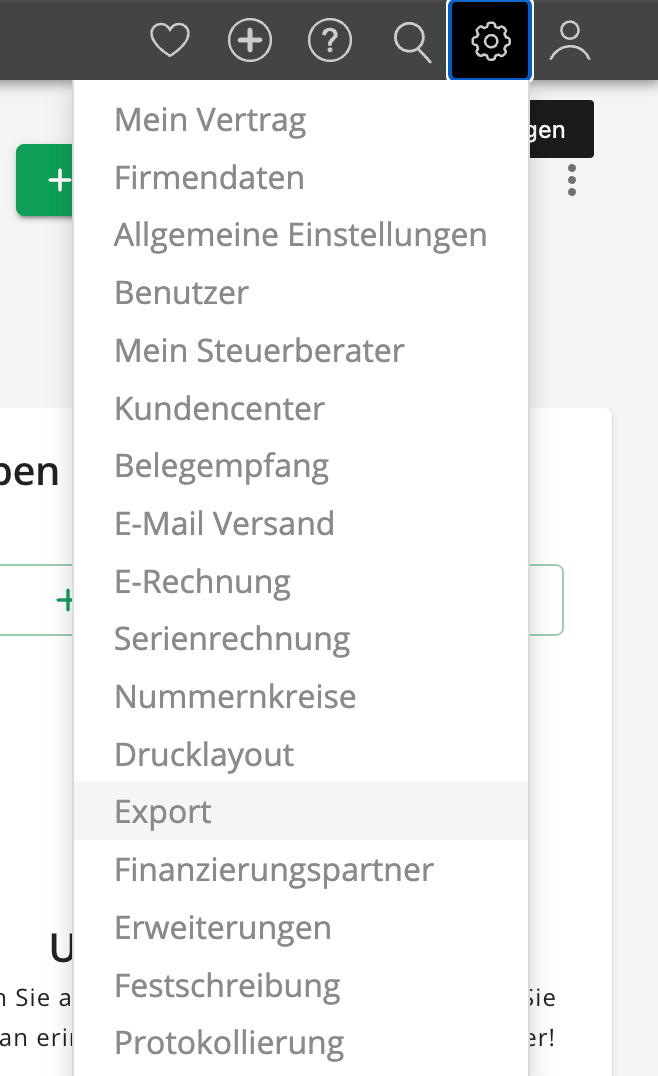658x1076 pixels.
Task: Click the circular plus icon to create something new
Action: pos(250,40)
